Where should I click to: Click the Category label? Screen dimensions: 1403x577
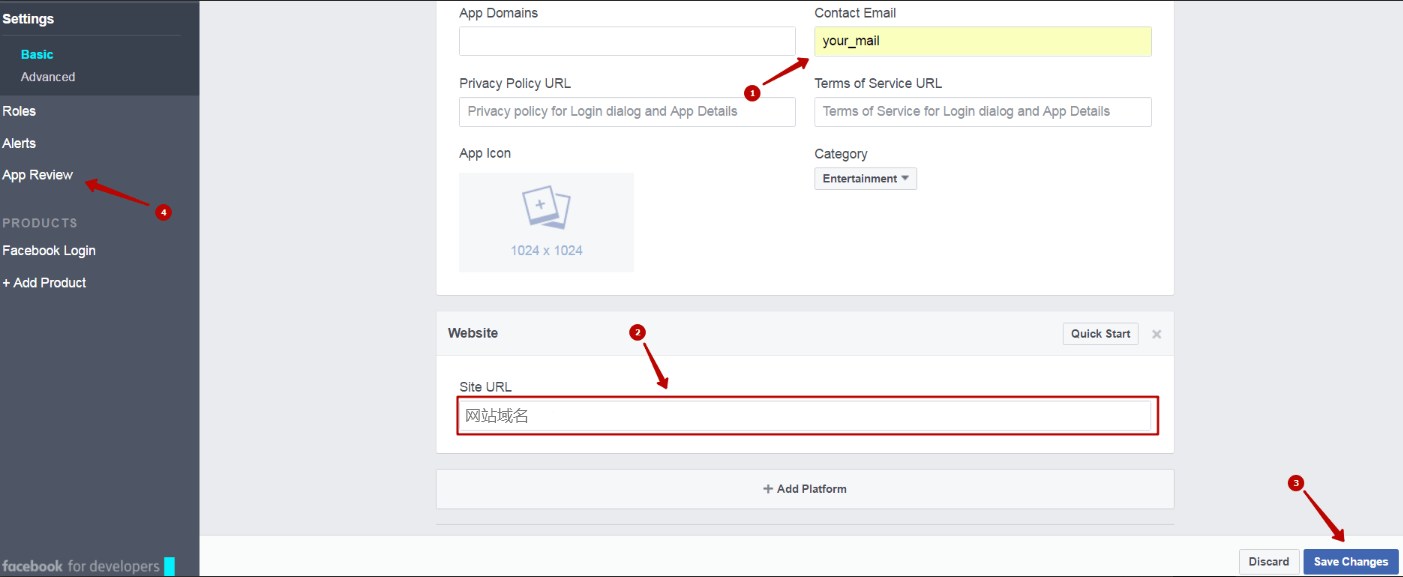tap(841, 154)
